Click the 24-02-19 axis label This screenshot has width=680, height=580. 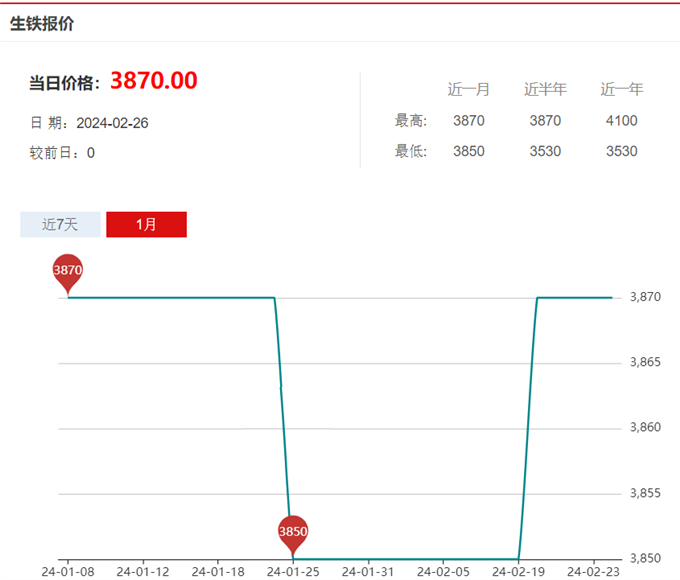(518, 571)
